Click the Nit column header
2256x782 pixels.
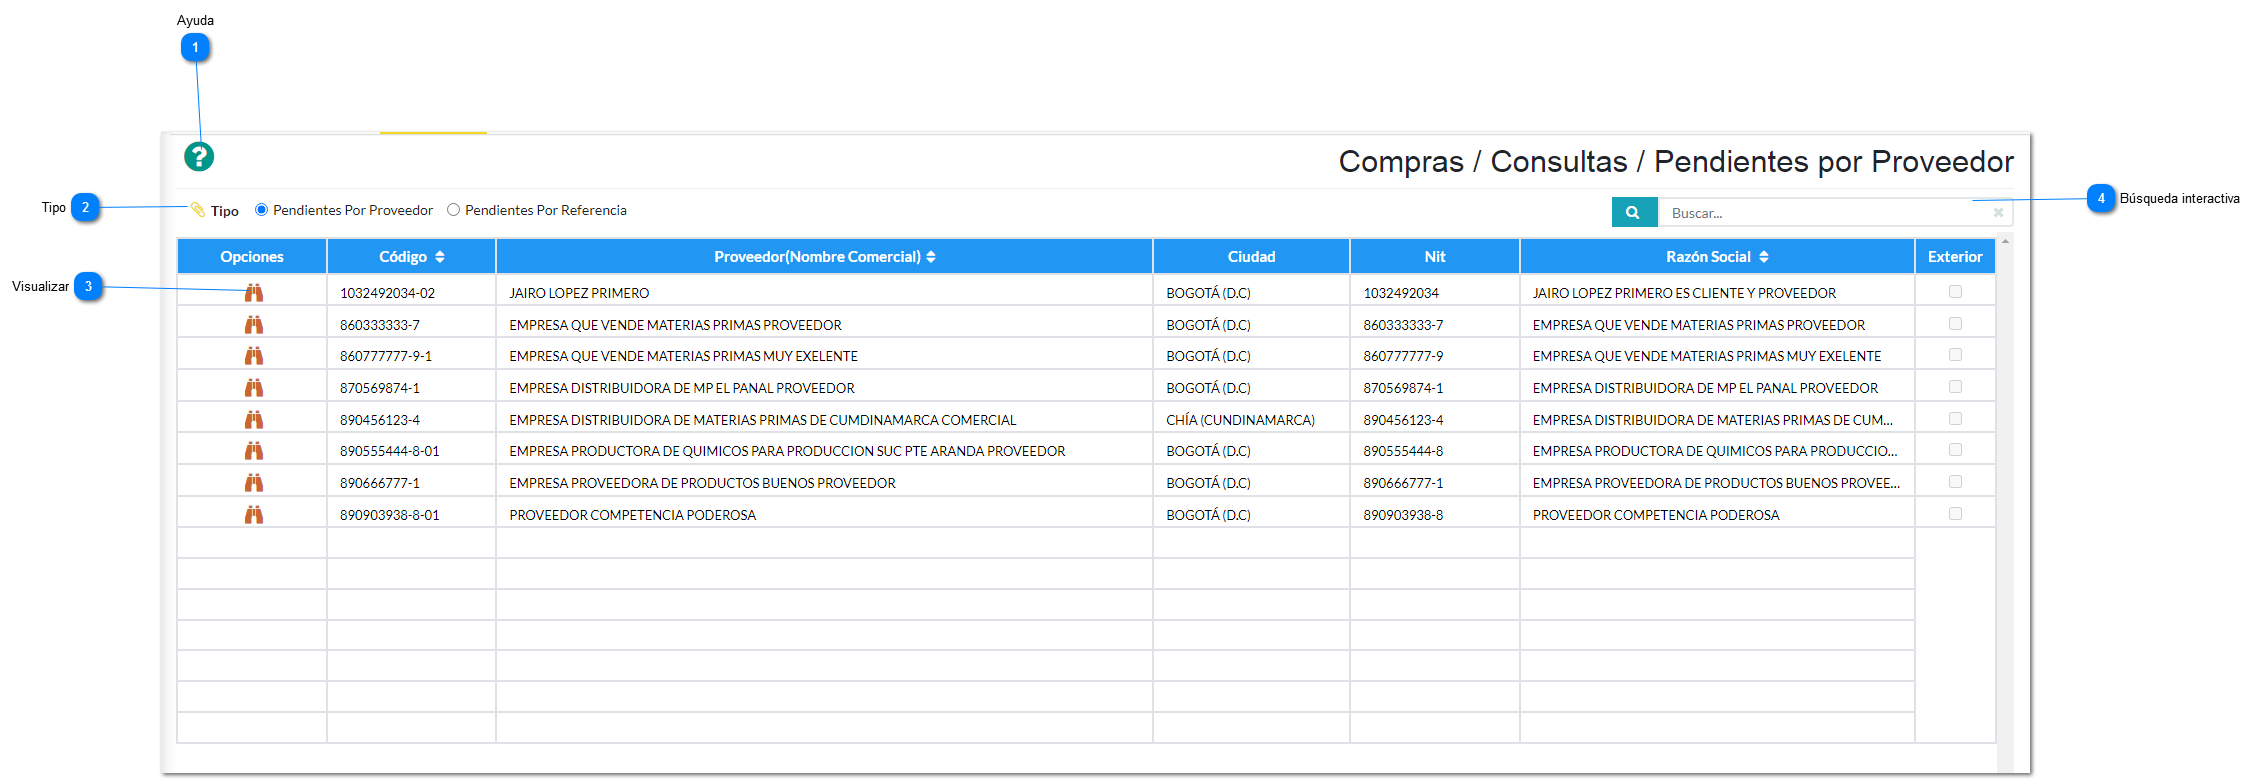pyautogui.click(x=1435, y=257)
